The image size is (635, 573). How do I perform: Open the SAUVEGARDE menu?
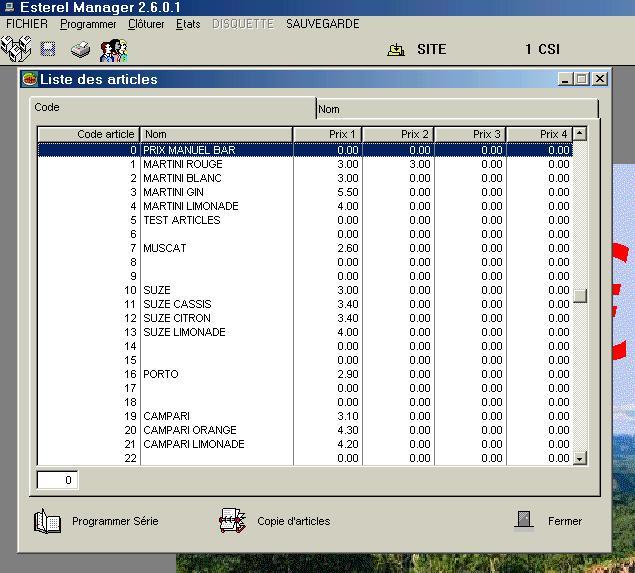tap(322, 24)
